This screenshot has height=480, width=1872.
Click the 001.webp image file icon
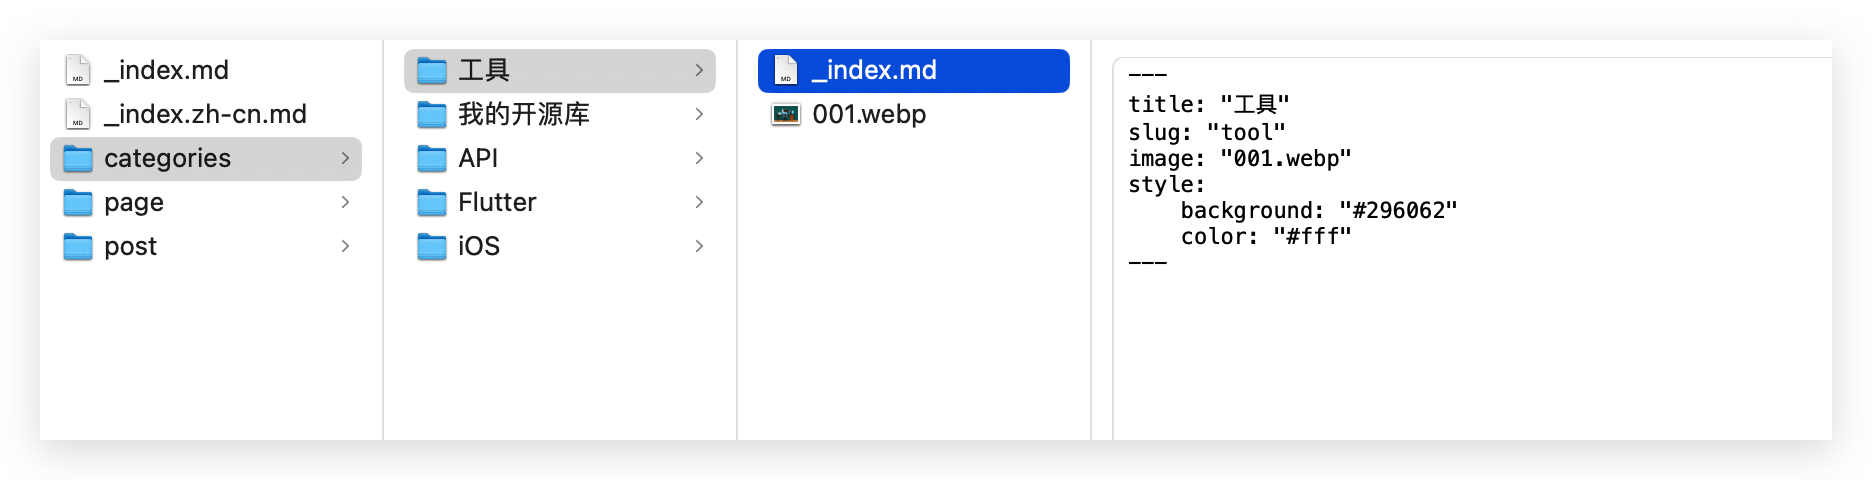786,114
